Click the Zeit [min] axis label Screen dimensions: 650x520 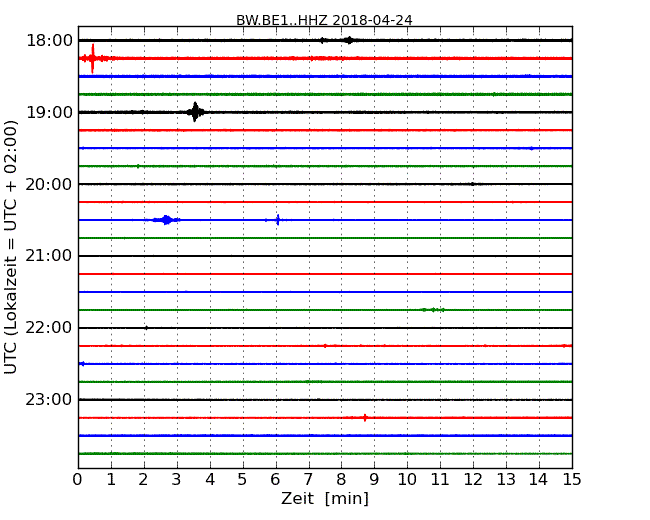(x=325, y=498)
